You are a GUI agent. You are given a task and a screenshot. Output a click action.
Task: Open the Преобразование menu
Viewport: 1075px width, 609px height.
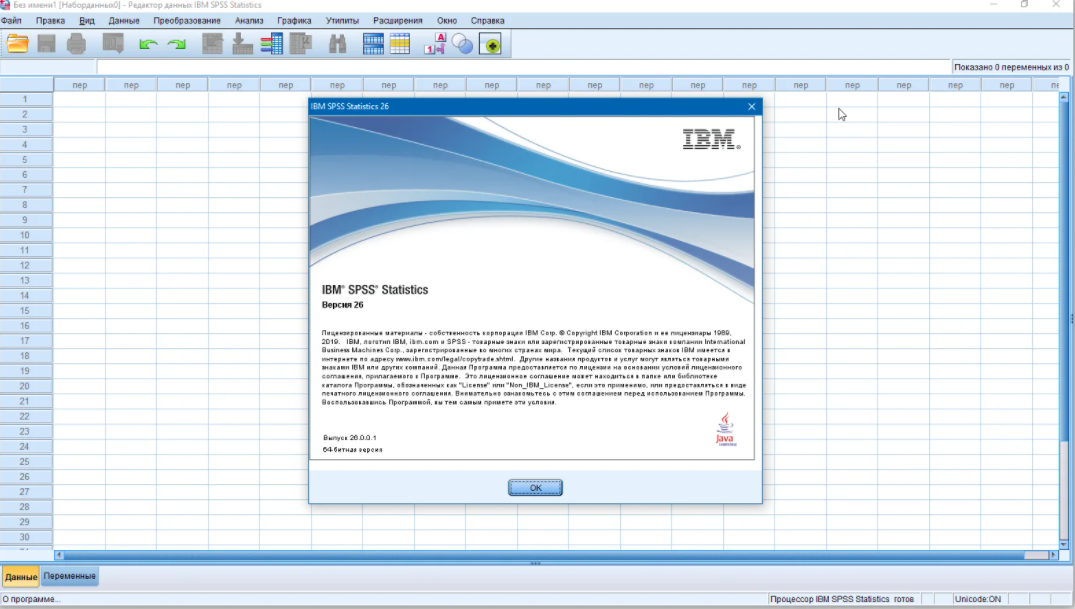click(x=187, y=20)
